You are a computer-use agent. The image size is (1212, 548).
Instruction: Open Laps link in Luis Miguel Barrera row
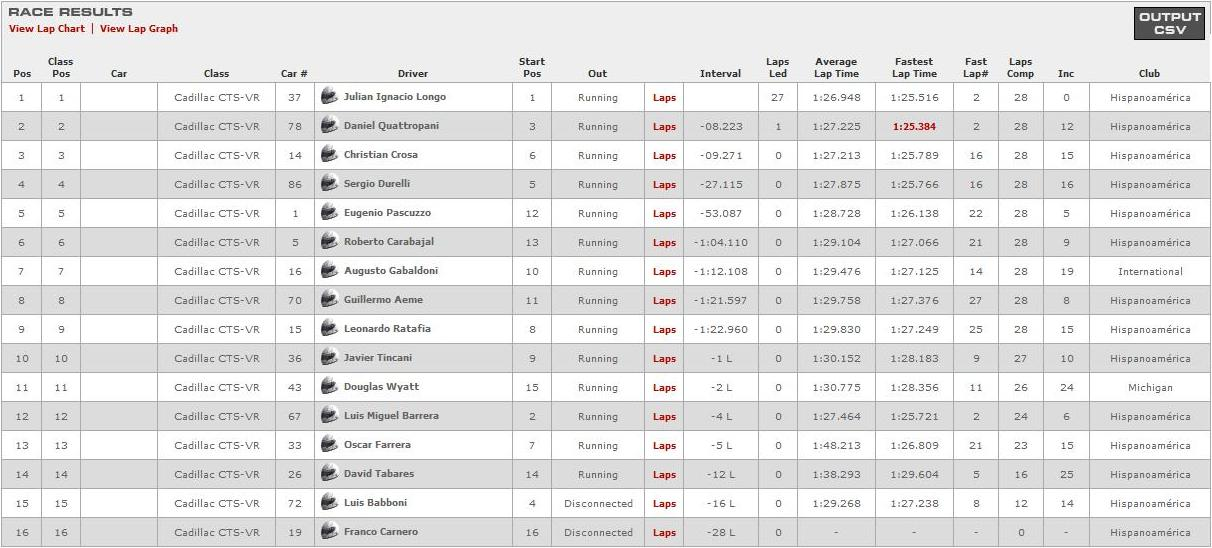coord(664,417)
